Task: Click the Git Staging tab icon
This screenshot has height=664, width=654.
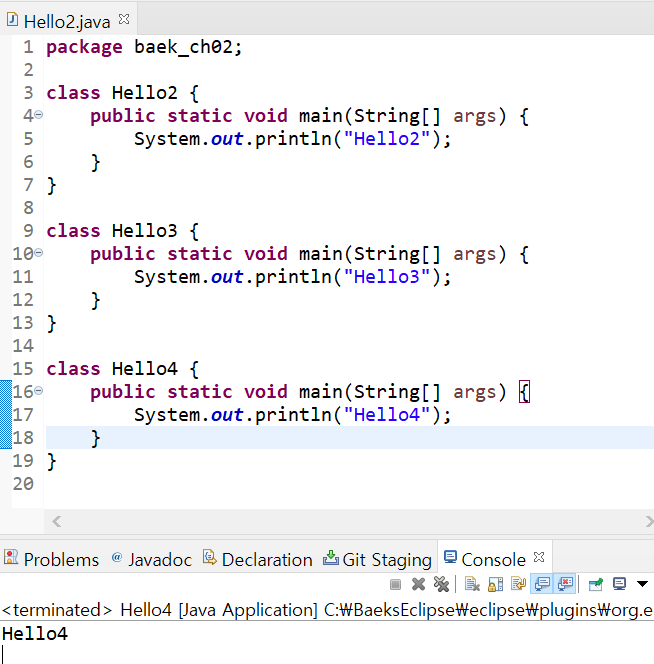Action: [330, 558]
